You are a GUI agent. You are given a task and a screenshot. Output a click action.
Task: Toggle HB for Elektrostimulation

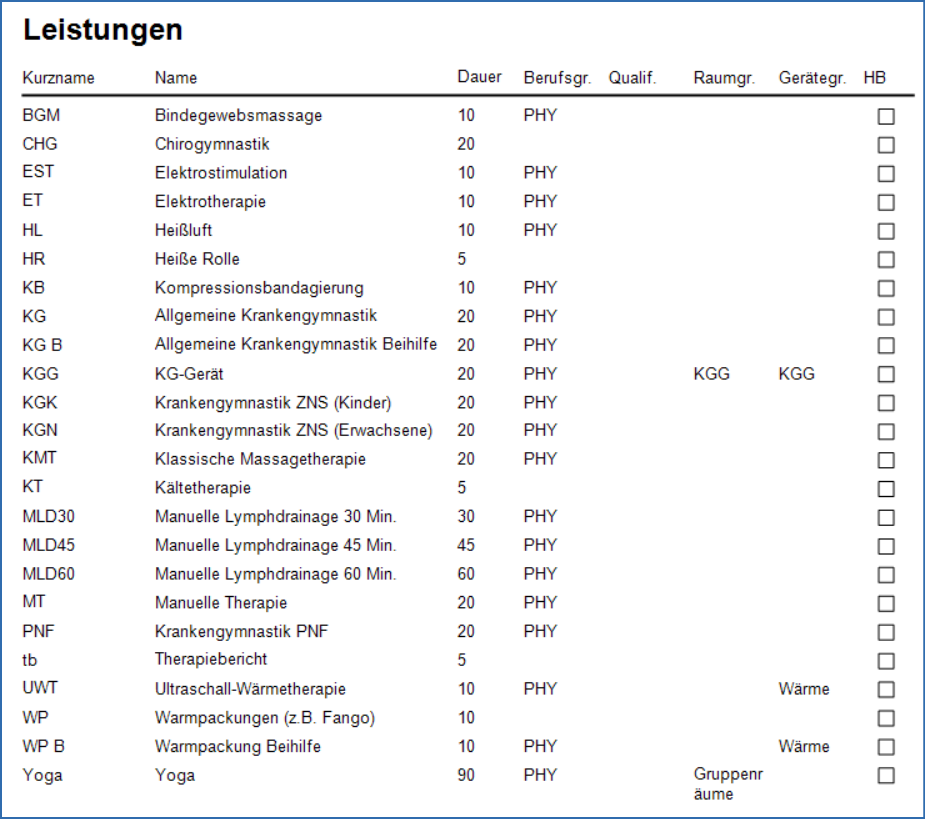click(x=884, y=172)
